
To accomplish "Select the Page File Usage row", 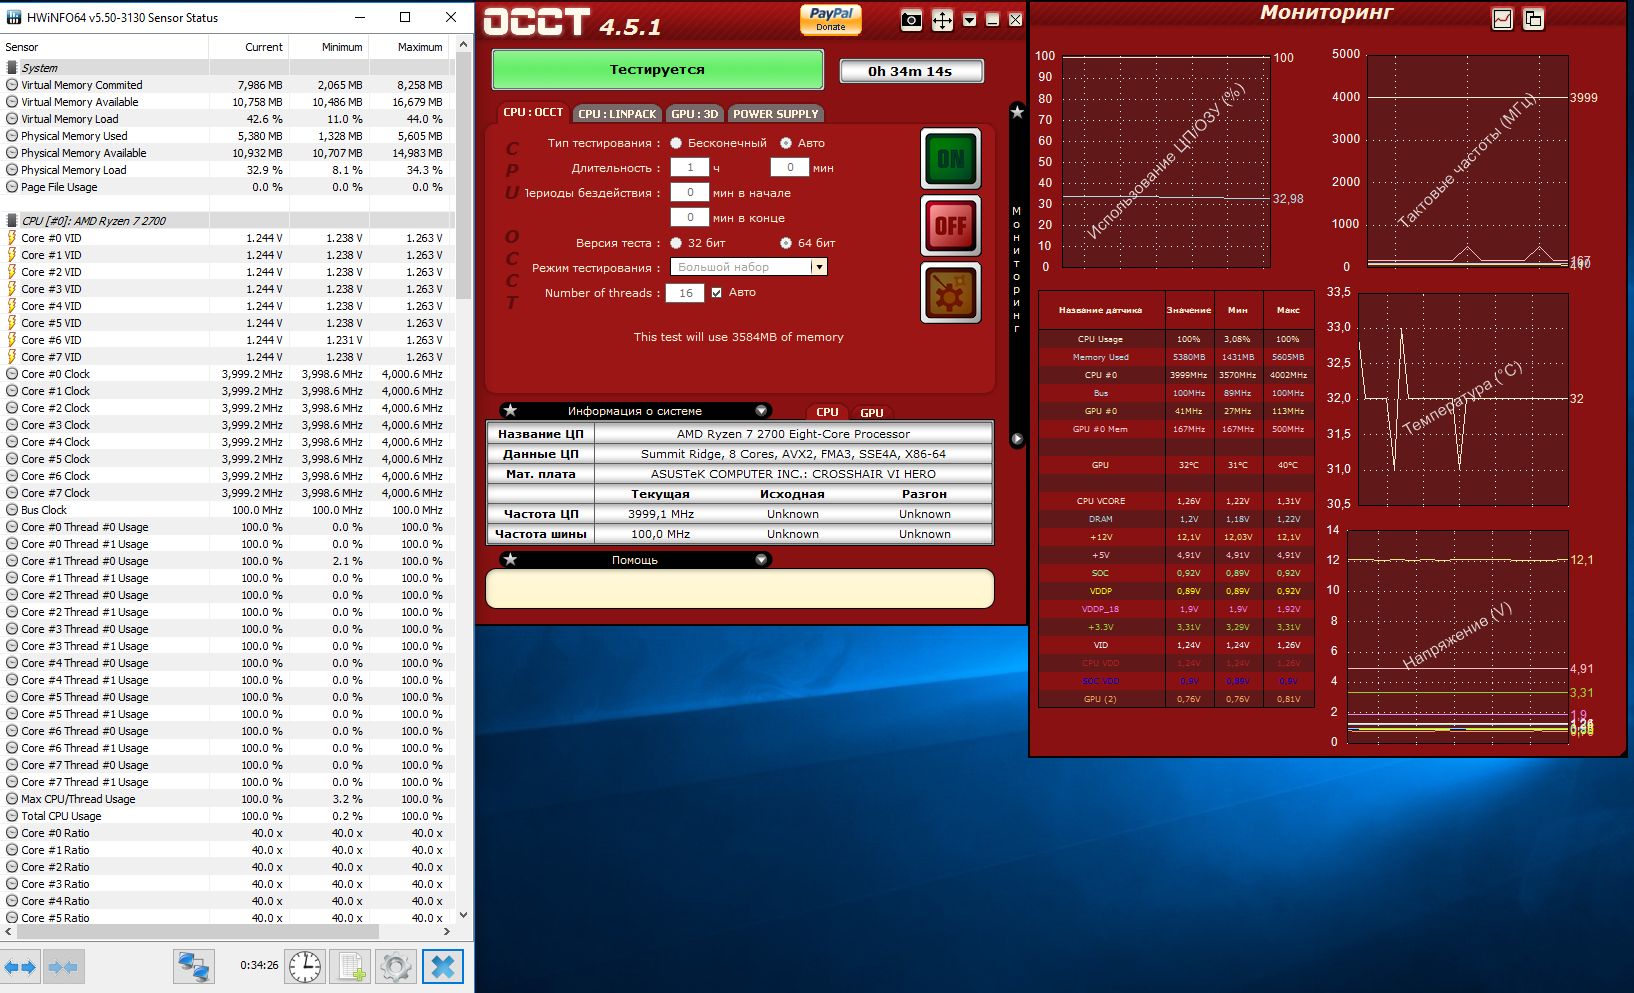I will (227, 187).
